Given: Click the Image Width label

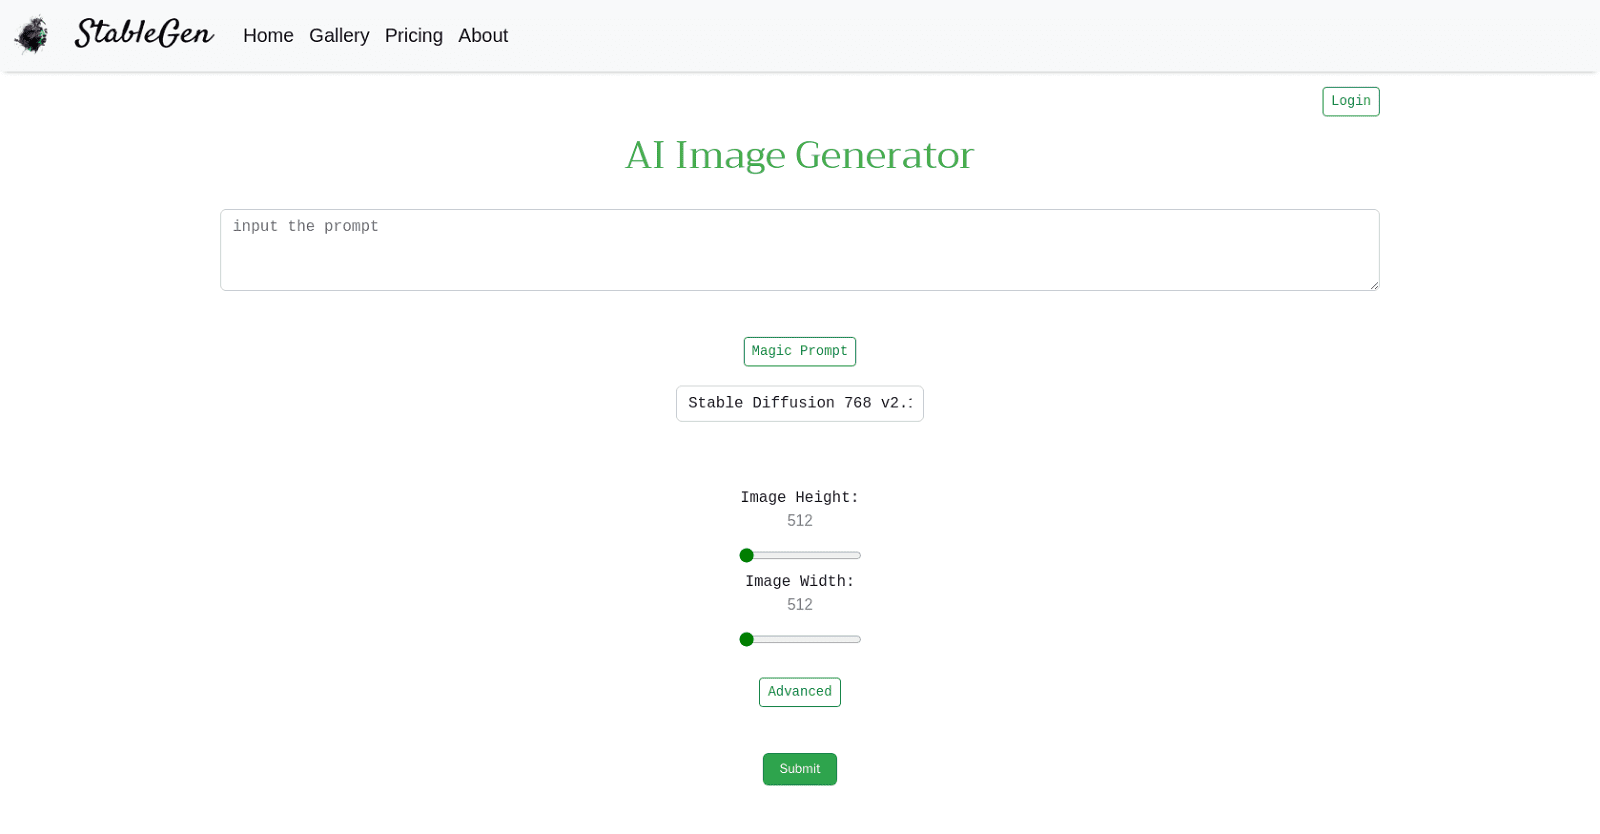Looking at the screenshot, I should 799,582.
